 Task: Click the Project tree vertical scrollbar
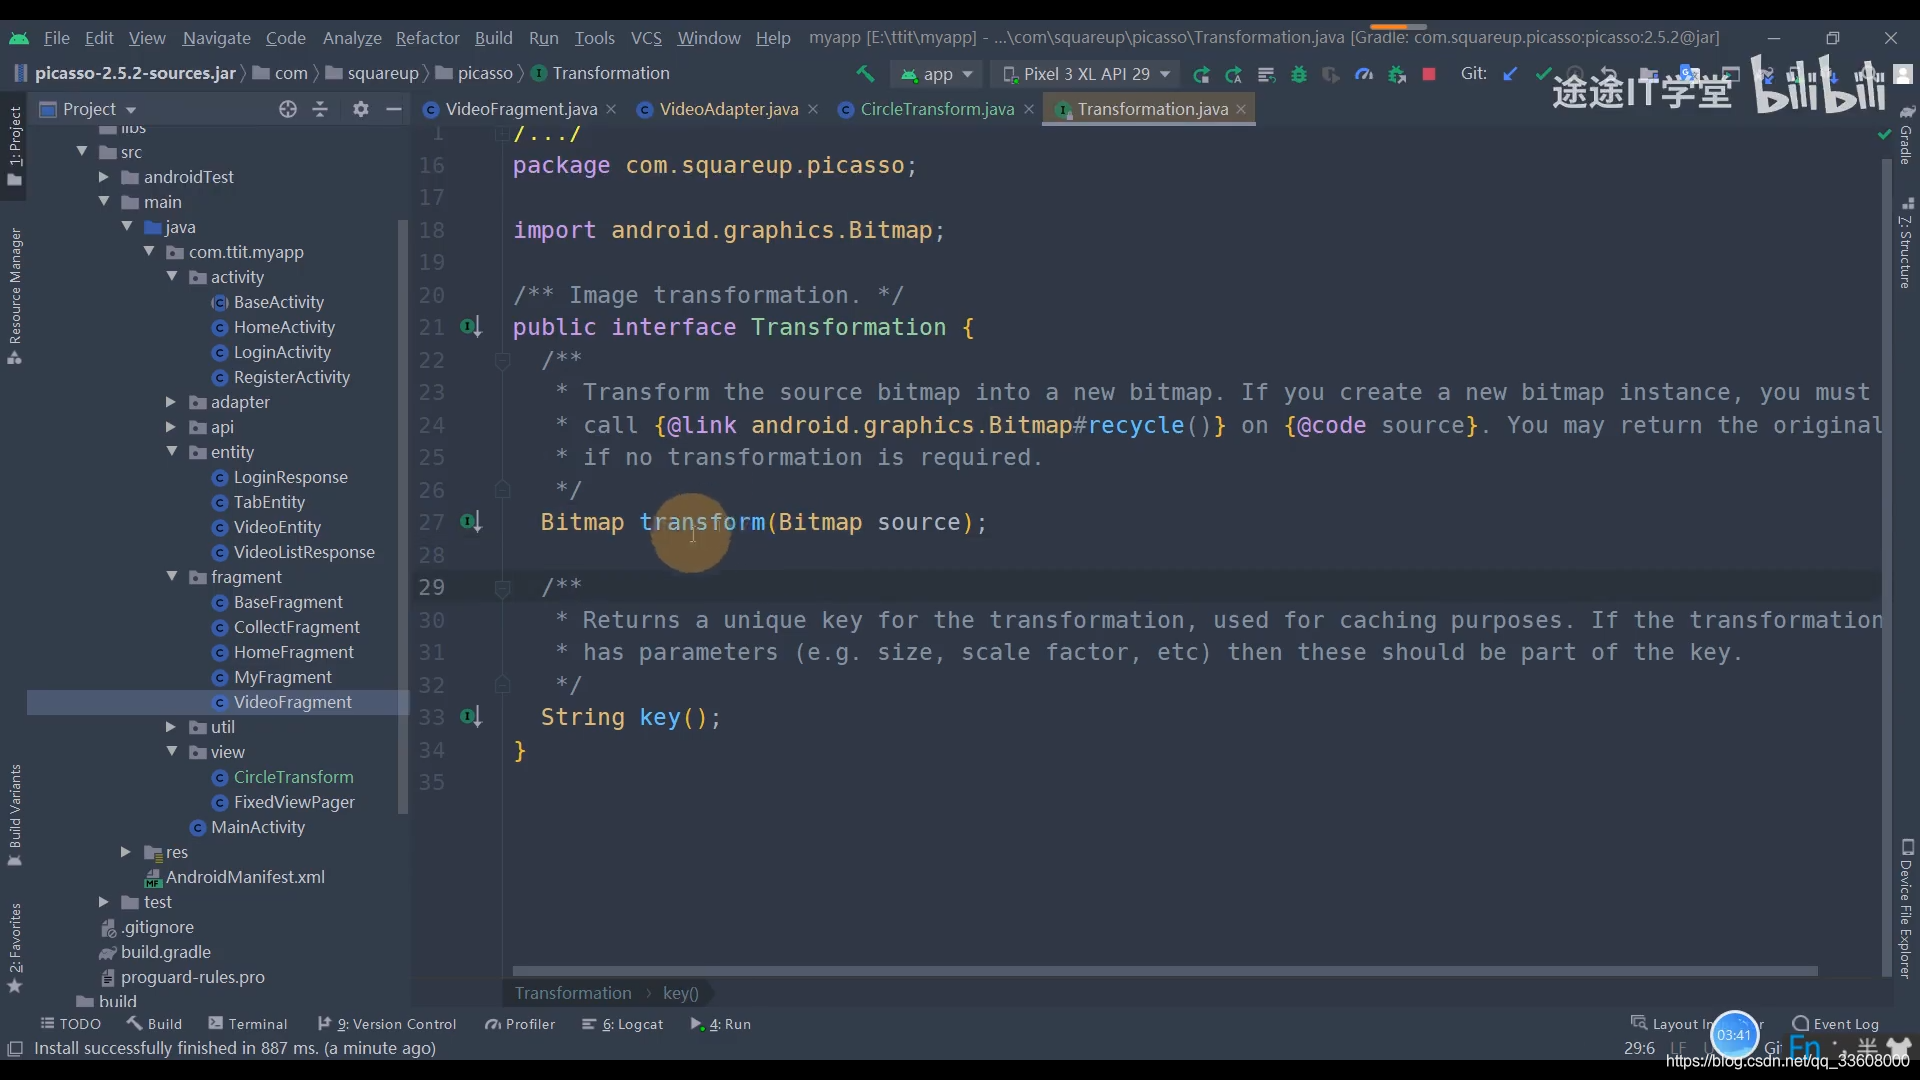403,517
